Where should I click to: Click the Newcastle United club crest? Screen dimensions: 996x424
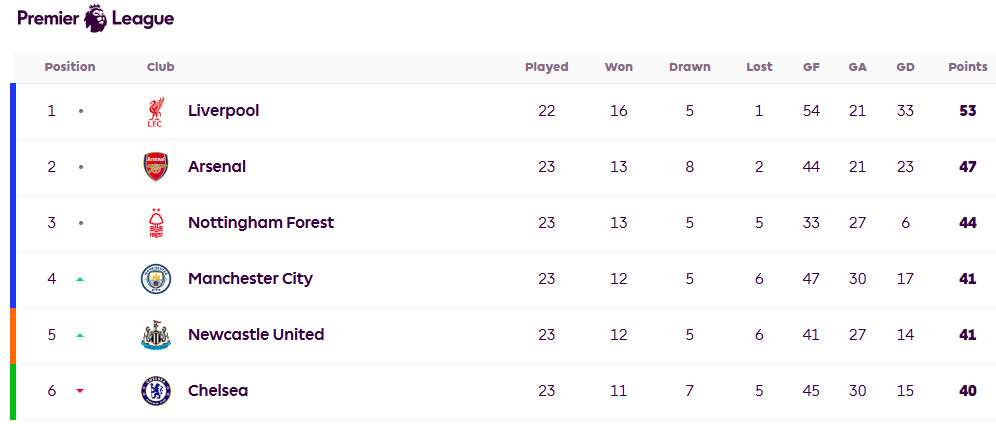(156, 335)
